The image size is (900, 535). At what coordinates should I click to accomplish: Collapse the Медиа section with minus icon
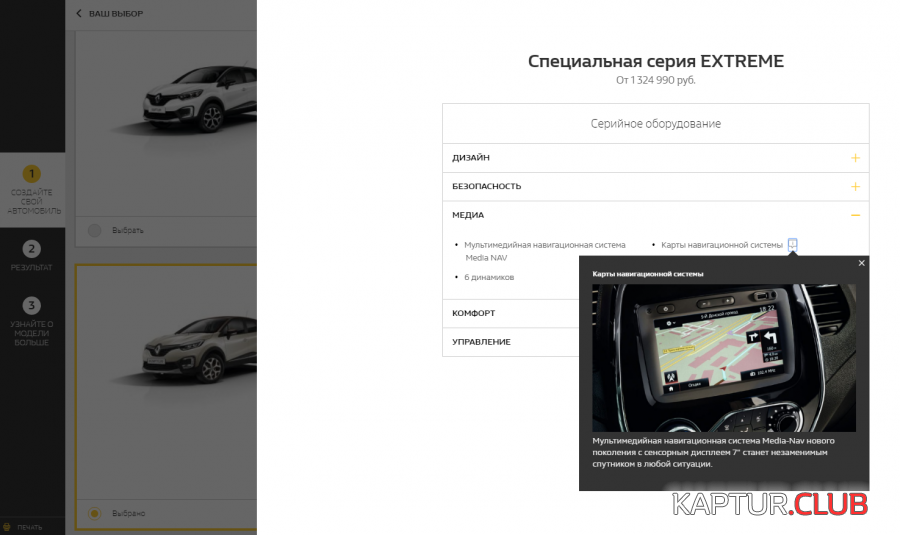(x=855, y=215)
